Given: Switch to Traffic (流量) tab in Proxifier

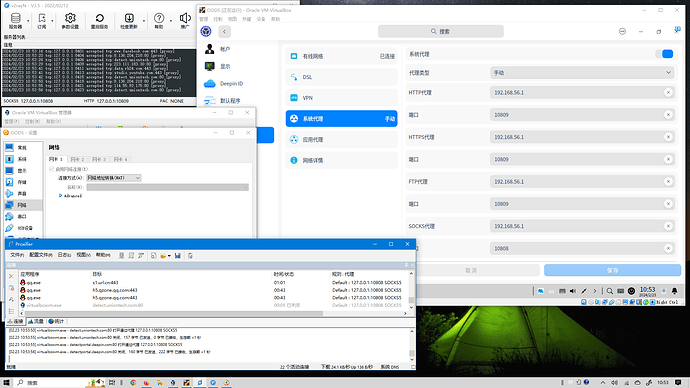Looking at the screenshot, I should (x=37, y=322).
